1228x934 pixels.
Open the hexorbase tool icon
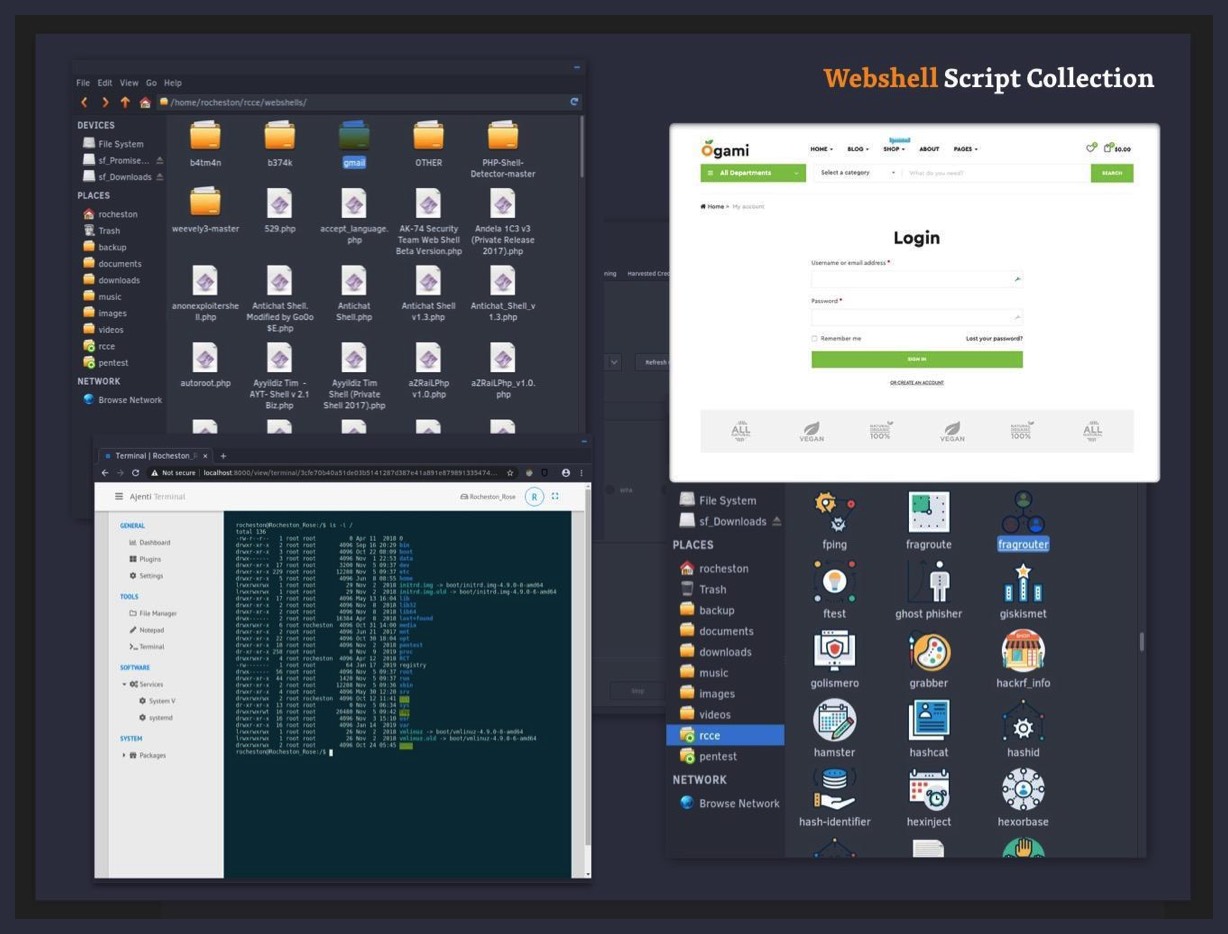(1023, 789)
